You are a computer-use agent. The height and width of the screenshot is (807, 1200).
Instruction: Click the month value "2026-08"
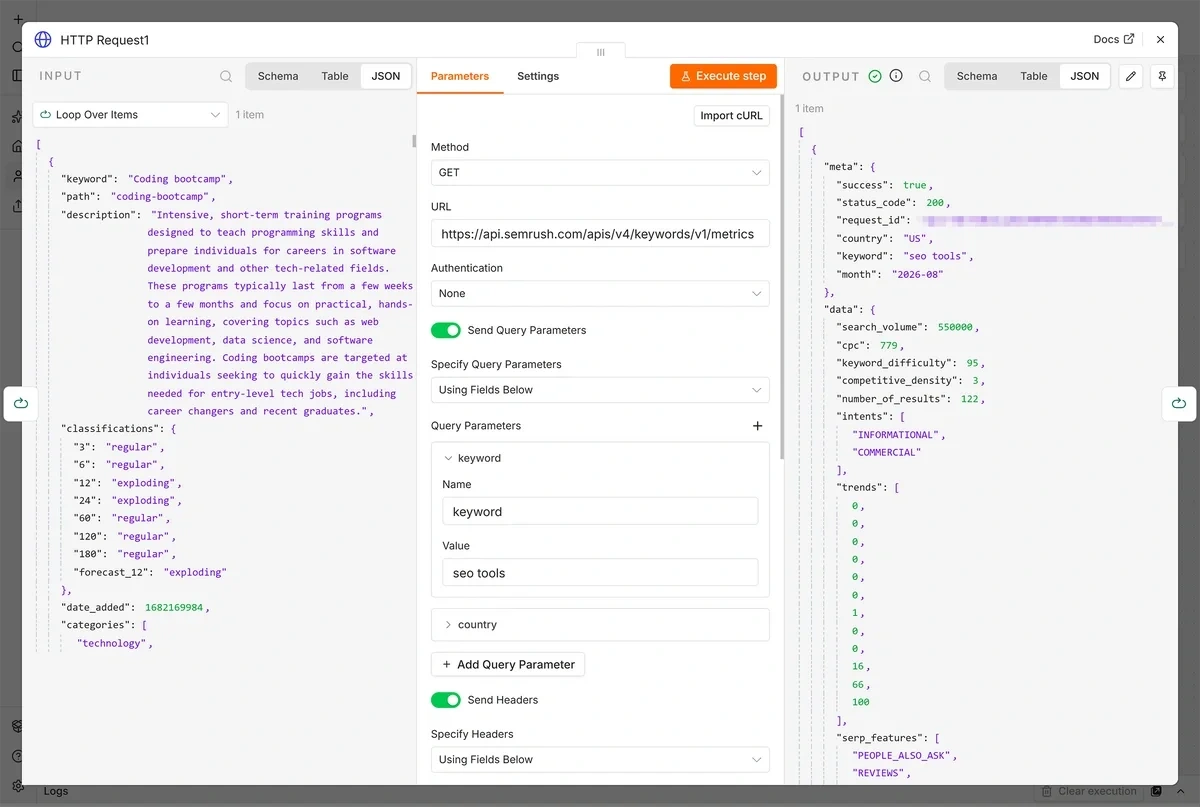[x=917, y=274]
